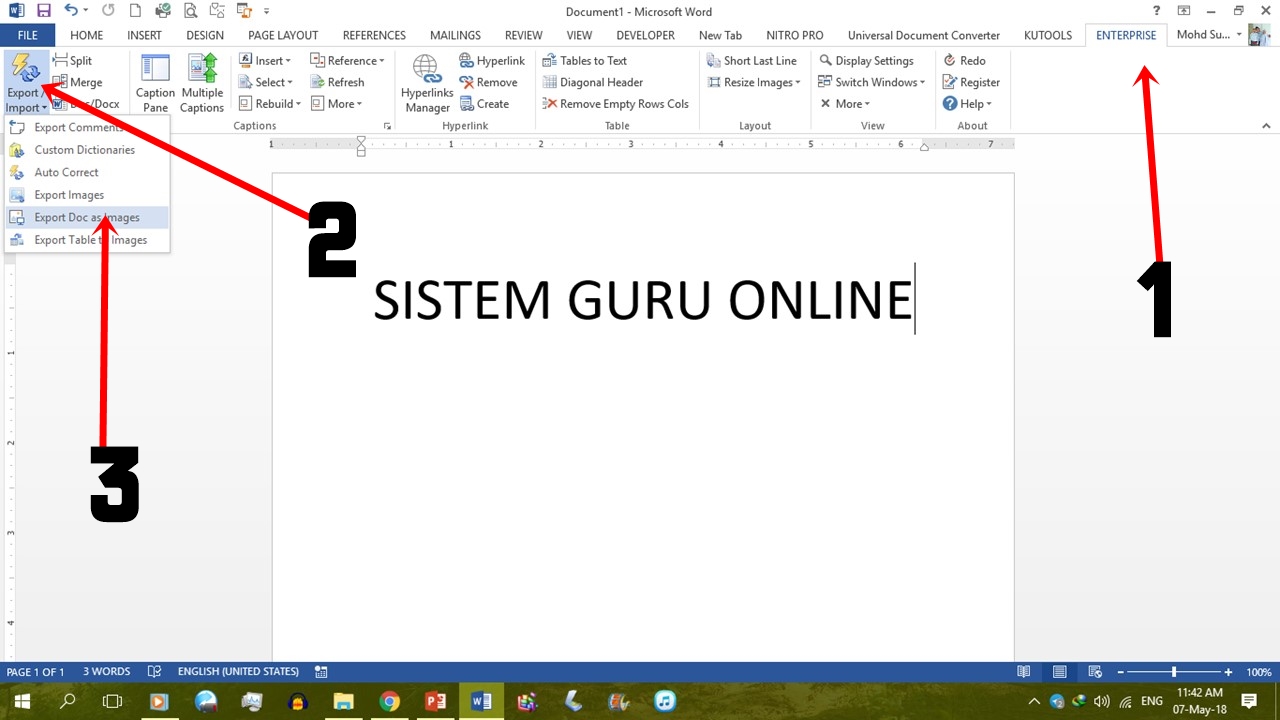Expand the Help dropdown in About group
1280x720 pixels.
coord(967,104)
